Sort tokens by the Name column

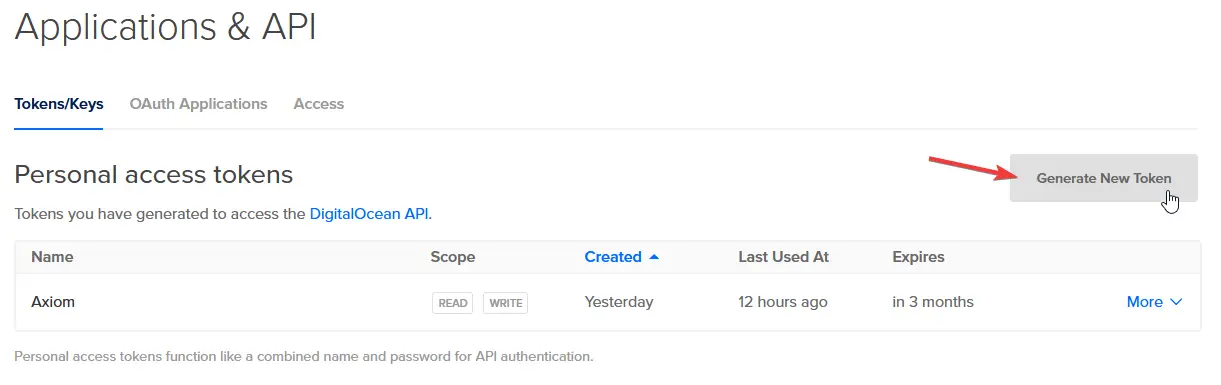(x=52, y=257)
